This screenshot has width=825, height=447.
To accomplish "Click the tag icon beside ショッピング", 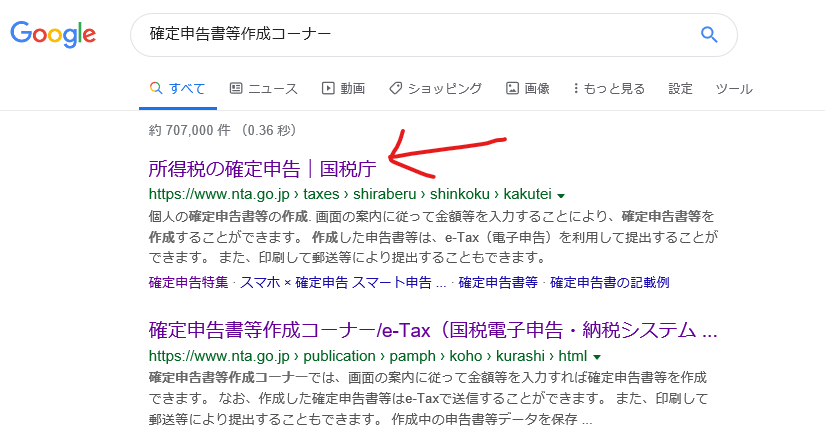I will (x=395, y=88).
